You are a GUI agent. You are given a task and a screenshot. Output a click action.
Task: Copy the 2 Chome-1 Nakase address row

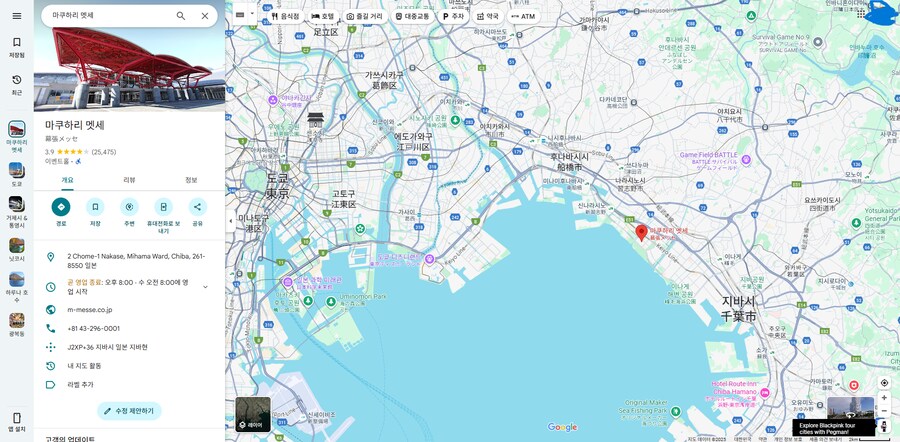click(129, 261)
